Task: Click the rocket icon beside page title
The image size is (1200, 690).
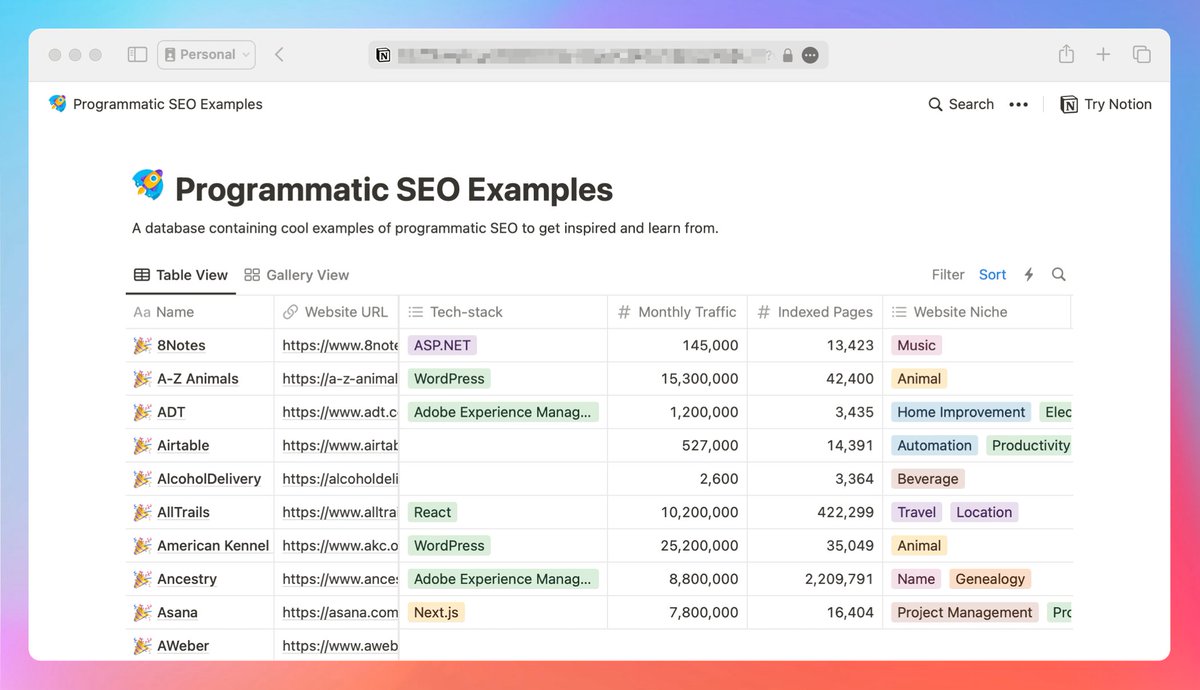Action: tap(148, 186)
